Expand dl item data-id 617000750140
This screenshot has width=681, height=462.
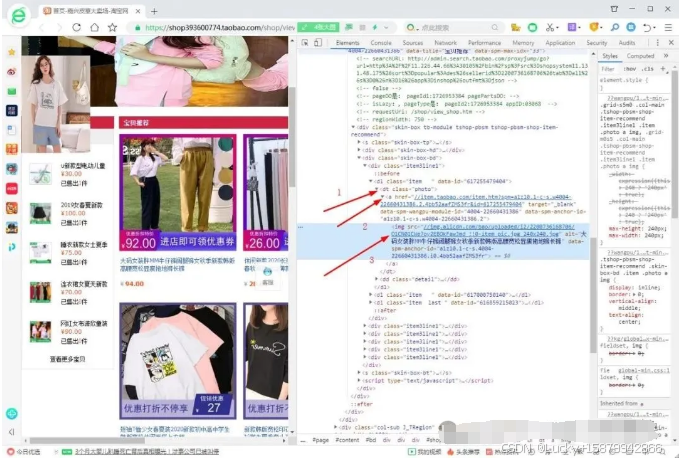tap(370, 295)
